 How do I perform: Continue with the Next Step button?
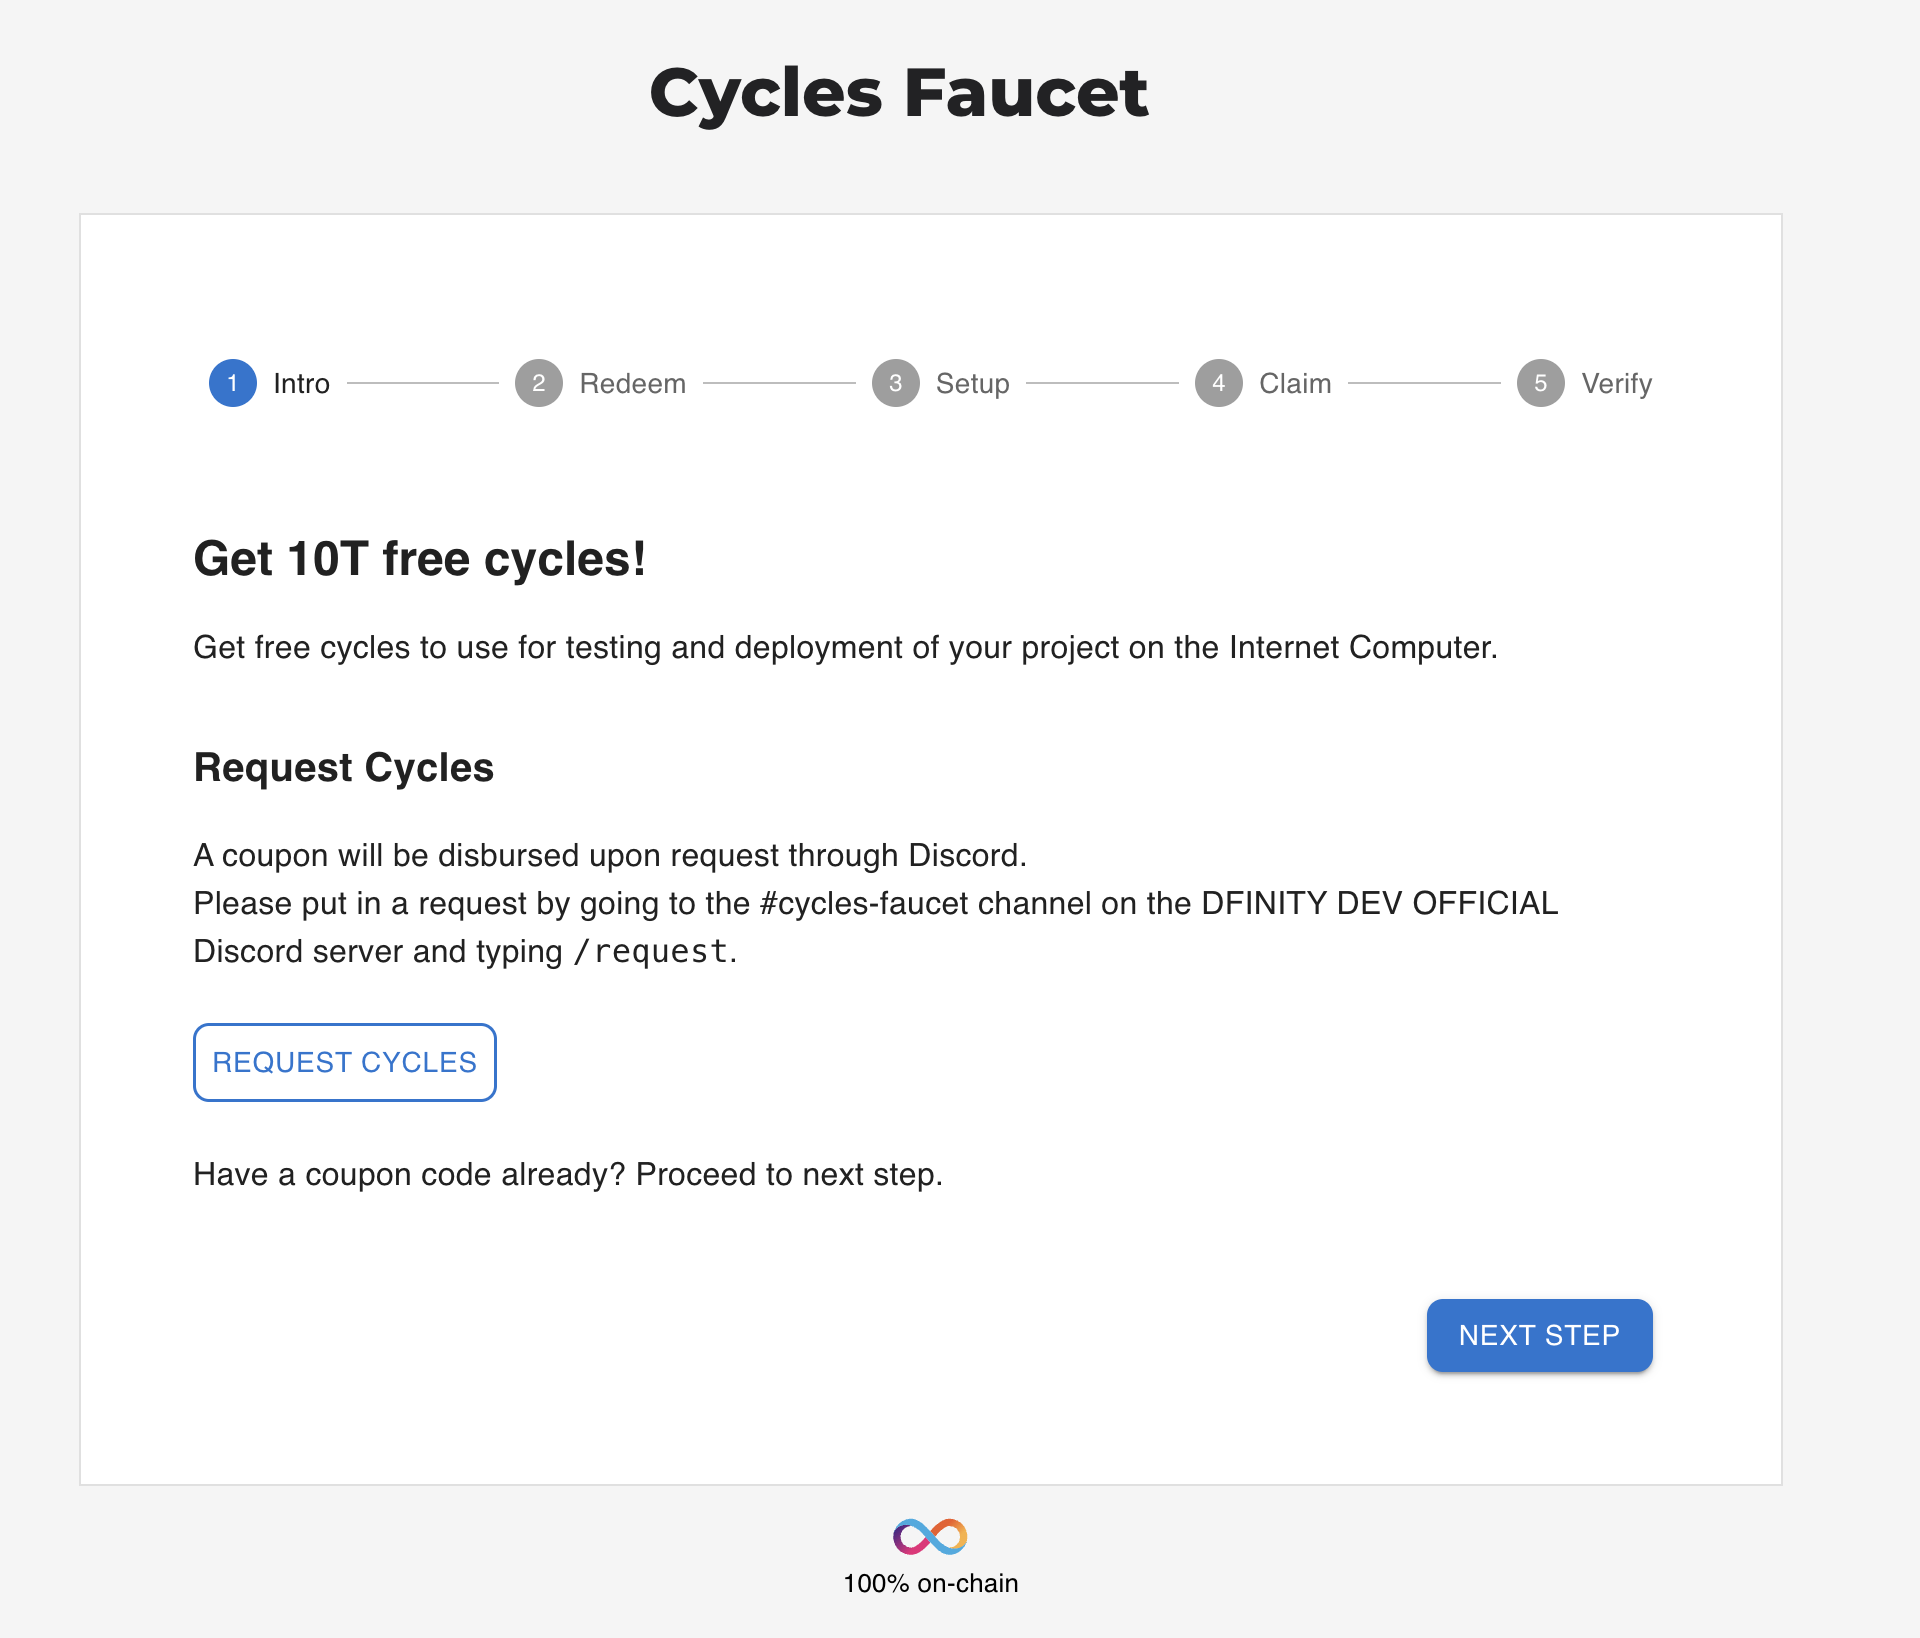point(1539,1335)
